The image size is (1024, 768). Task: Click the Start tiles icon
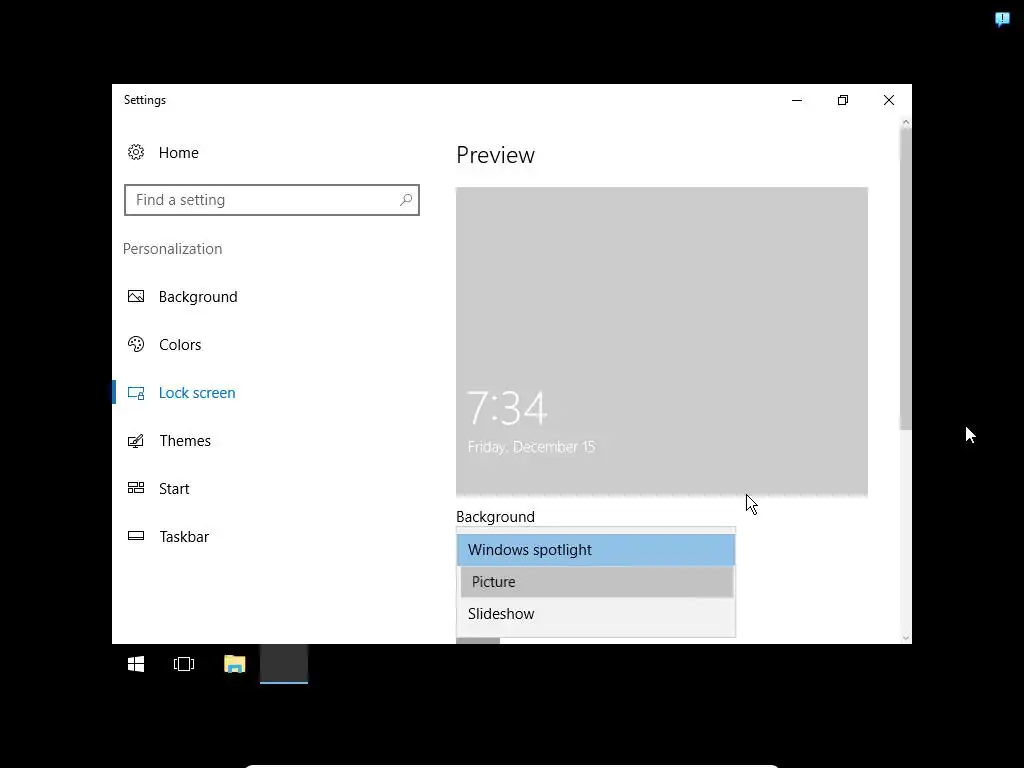pos(136,488)
